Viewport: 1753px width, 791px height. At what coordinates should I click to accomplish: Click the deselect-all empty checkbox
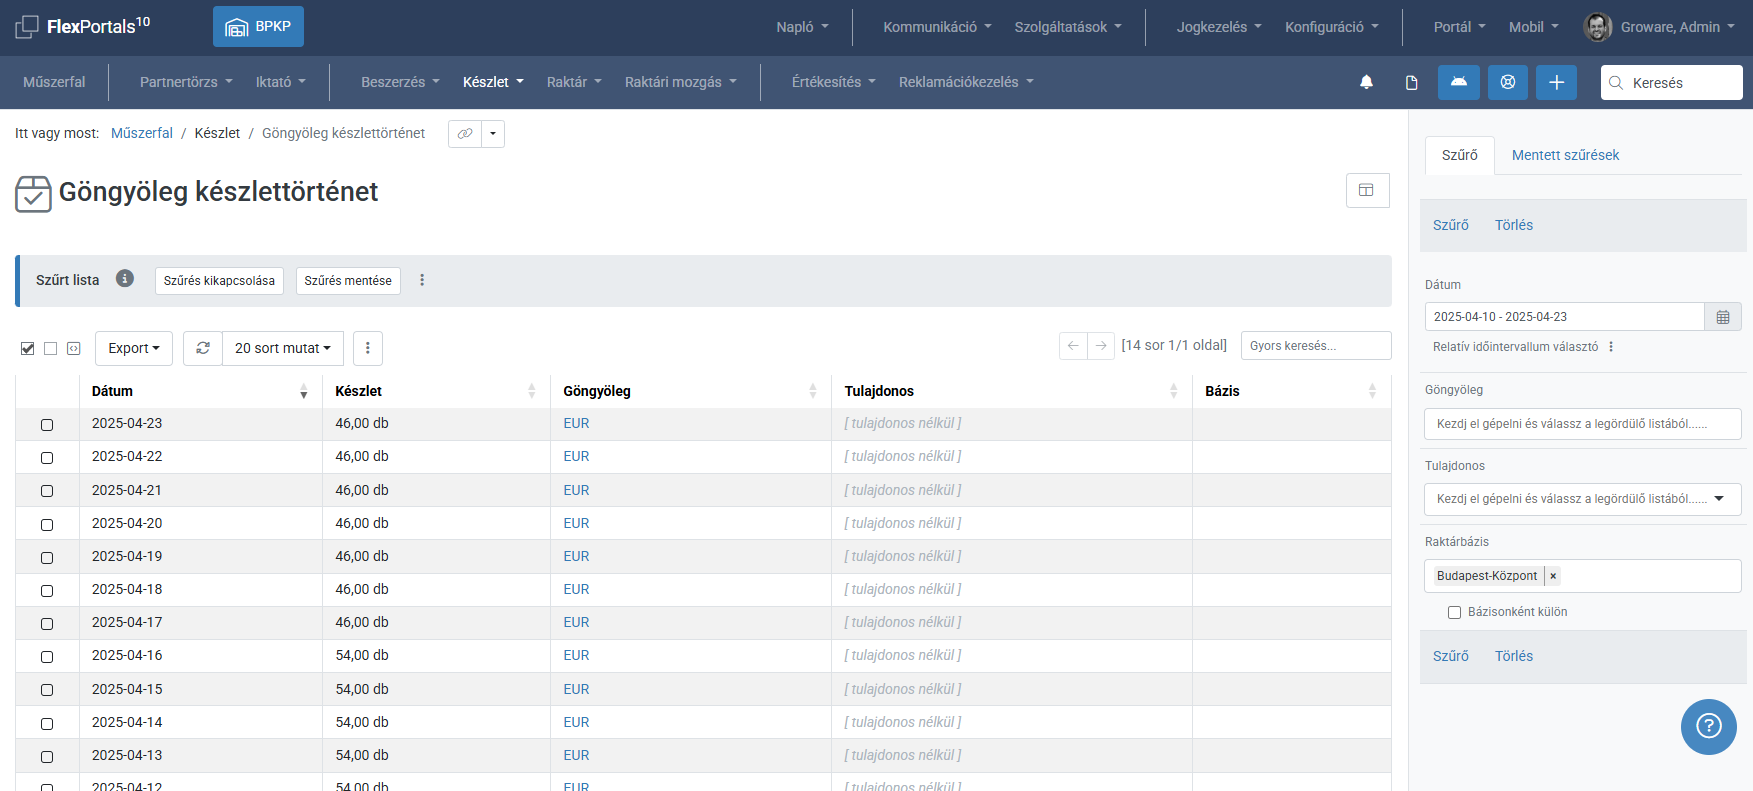pyautogui.click(x=51, y=348)
